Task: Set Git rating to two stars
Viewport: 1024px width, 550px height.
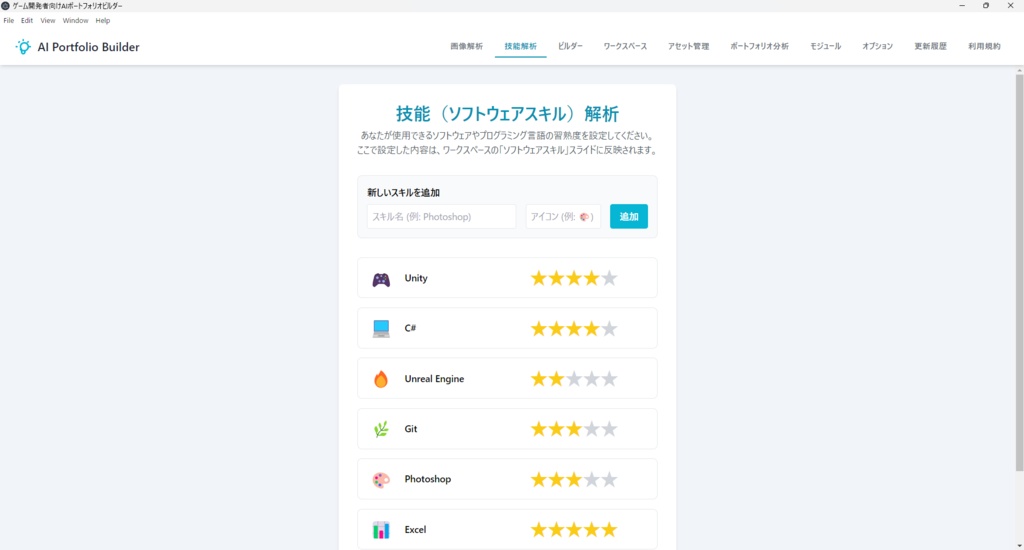Action: (556, 429)
